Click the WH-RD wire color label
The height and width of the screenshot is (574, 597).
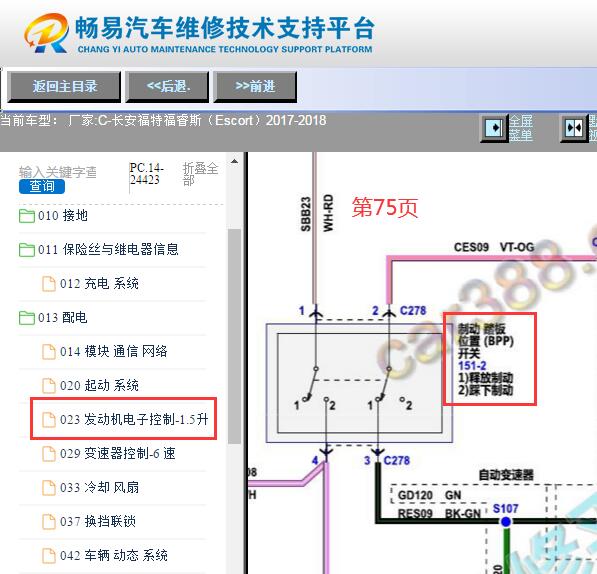click(x=328, y=213)
